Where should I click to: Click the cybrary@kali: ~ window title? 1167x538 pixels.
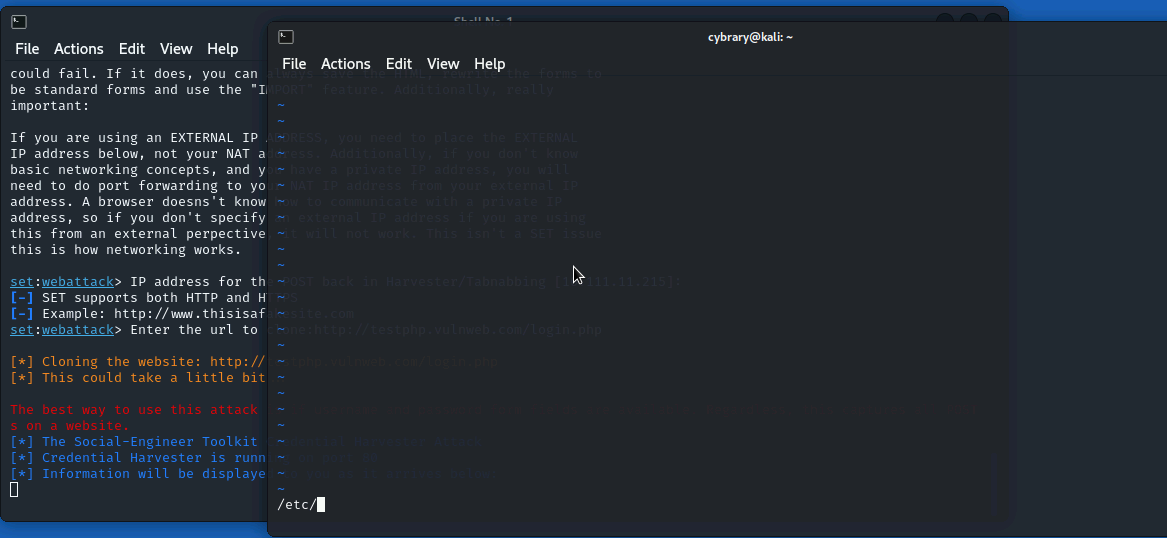click(x=750, y=37)
